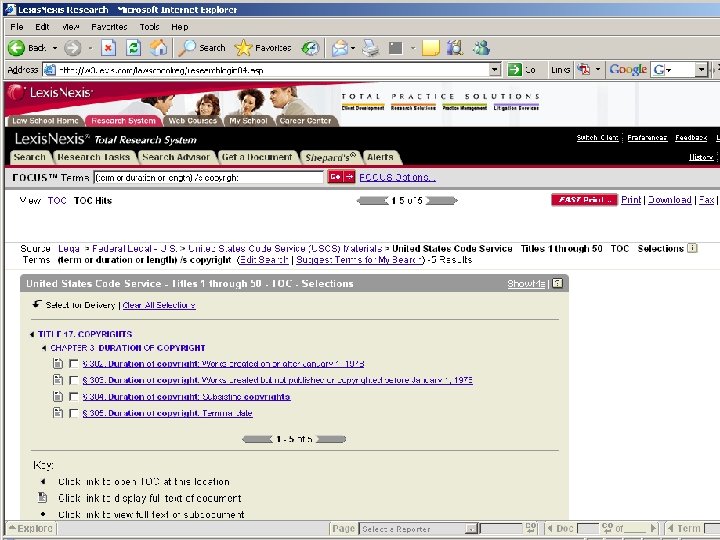The image size is (720, 540).
Task: Click the LexisNexis logo in banner
Action: point(50,93)
